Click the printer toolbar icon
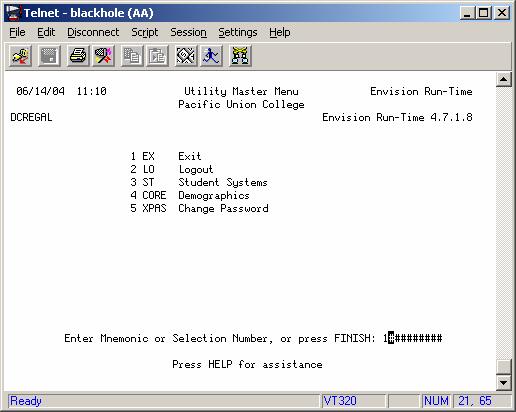 78,56
